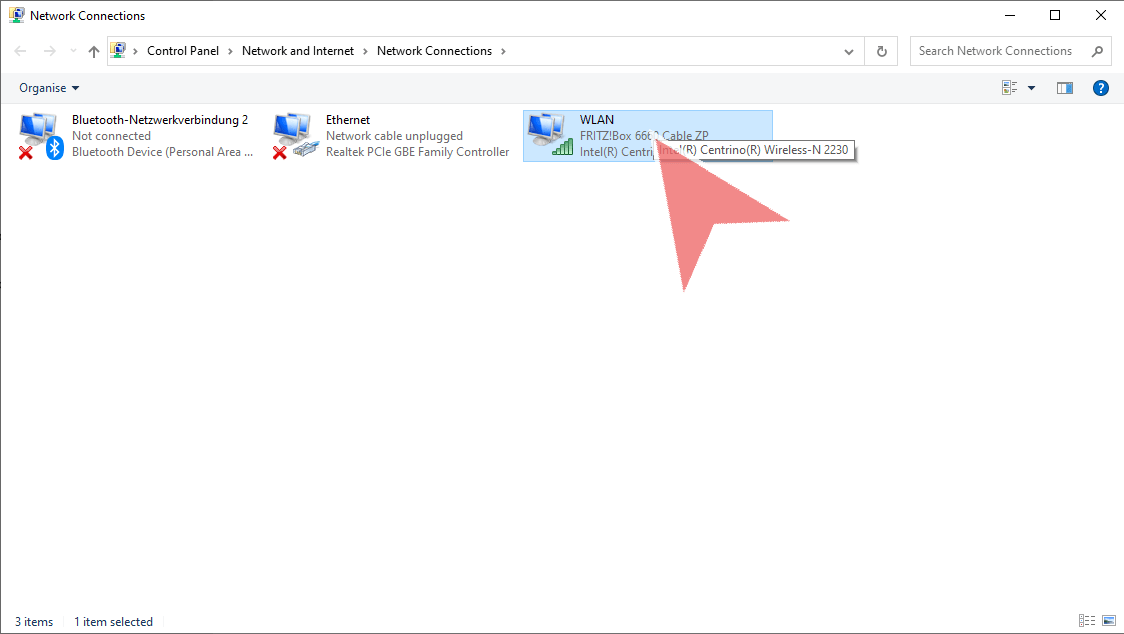This screenshot has width=1124, height=634.
Task: Open recent locations dropdown arrow
Action: (72, 51)
